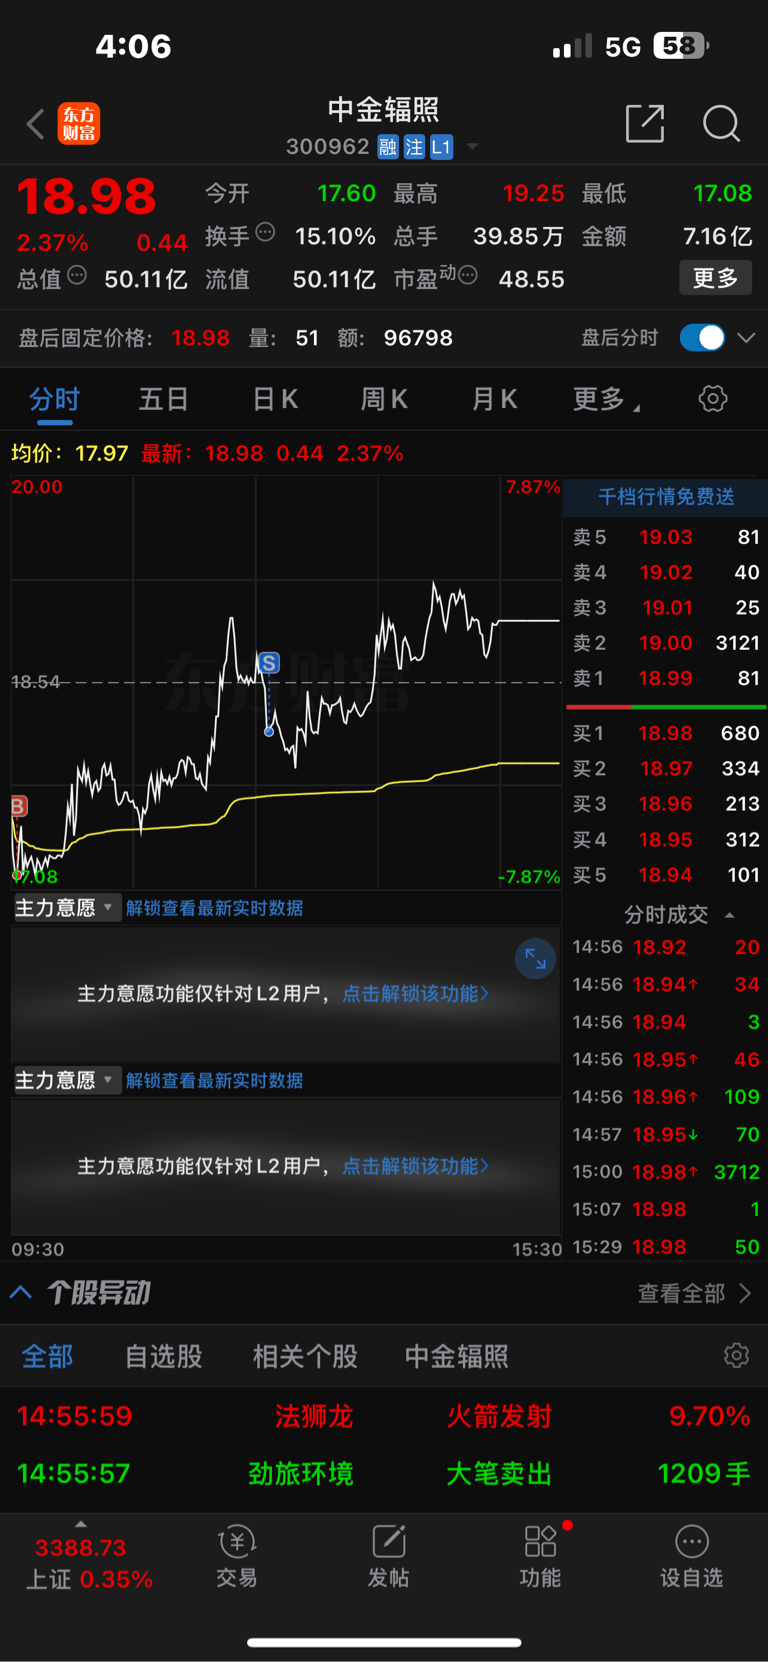Tap second 解锁查看最新实时数据 link
The image size is (768, 1662).
click(214, 1081)
